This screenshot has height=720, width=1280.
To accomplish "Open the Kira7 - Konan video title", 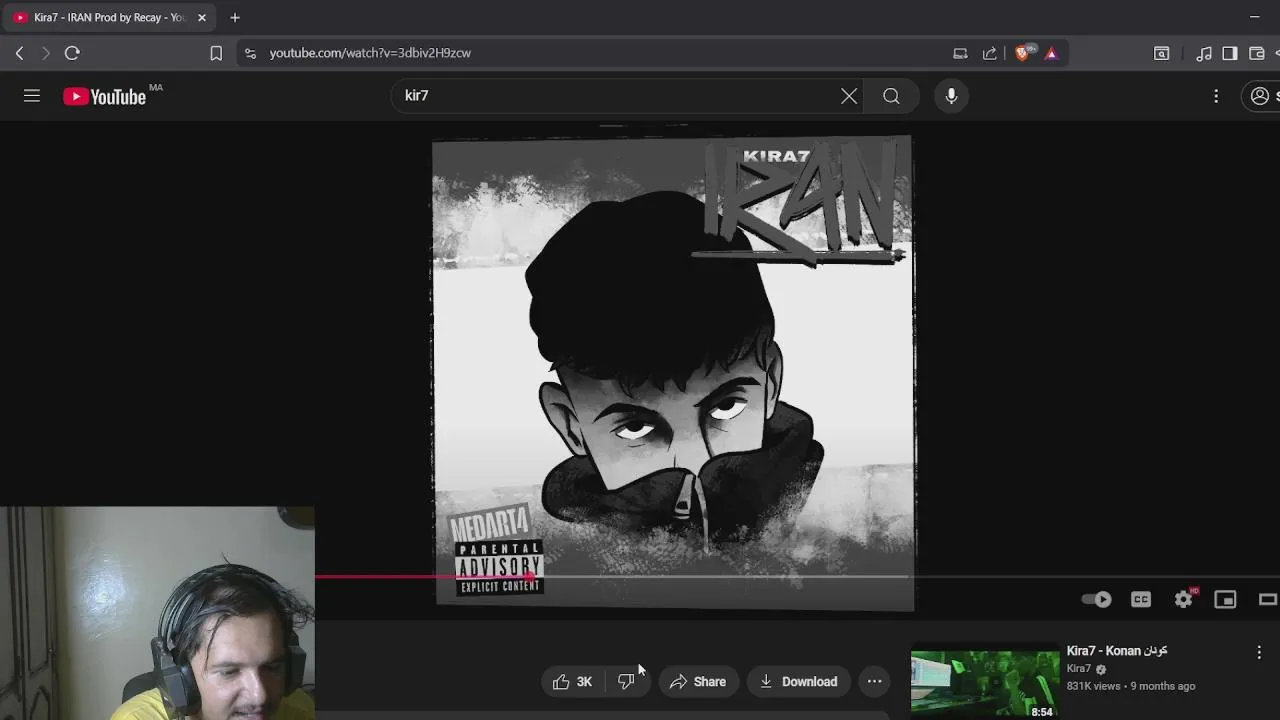I will tap(1117, 651).
